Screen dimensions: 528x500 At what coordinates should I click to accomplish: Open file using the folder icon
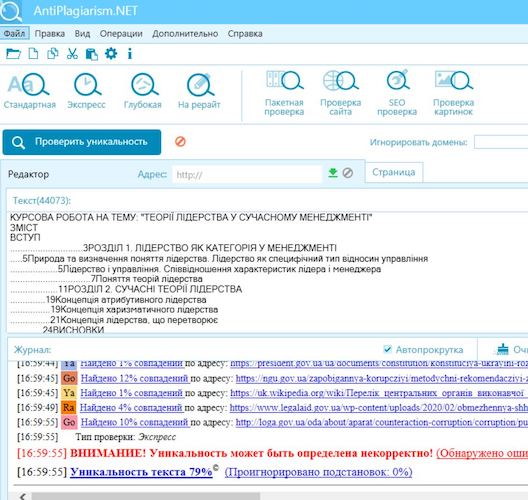pos(13,54)
